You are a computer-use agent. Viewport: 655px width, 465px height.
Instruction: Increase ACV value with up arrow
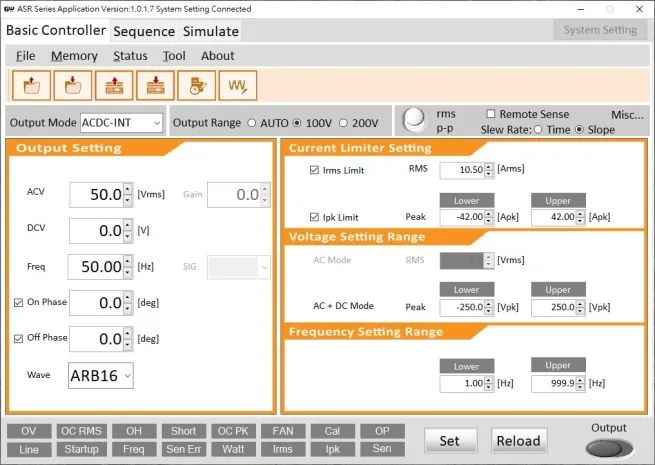tap(128, 189)
